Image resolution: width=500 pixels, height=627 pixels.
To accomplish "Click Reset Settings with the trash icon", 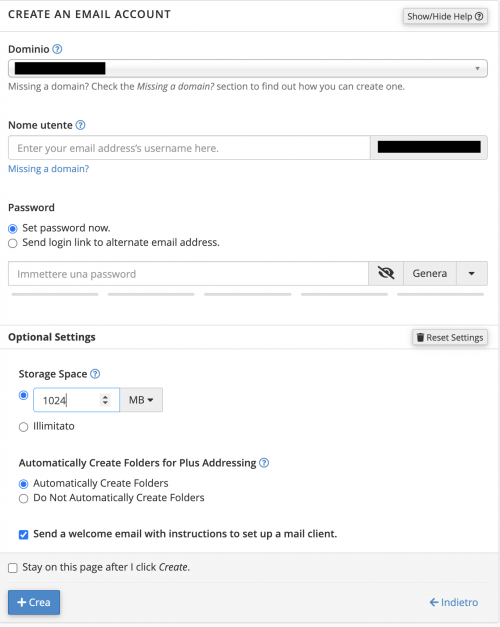I will pyautogui.click(x=450, y=337).
